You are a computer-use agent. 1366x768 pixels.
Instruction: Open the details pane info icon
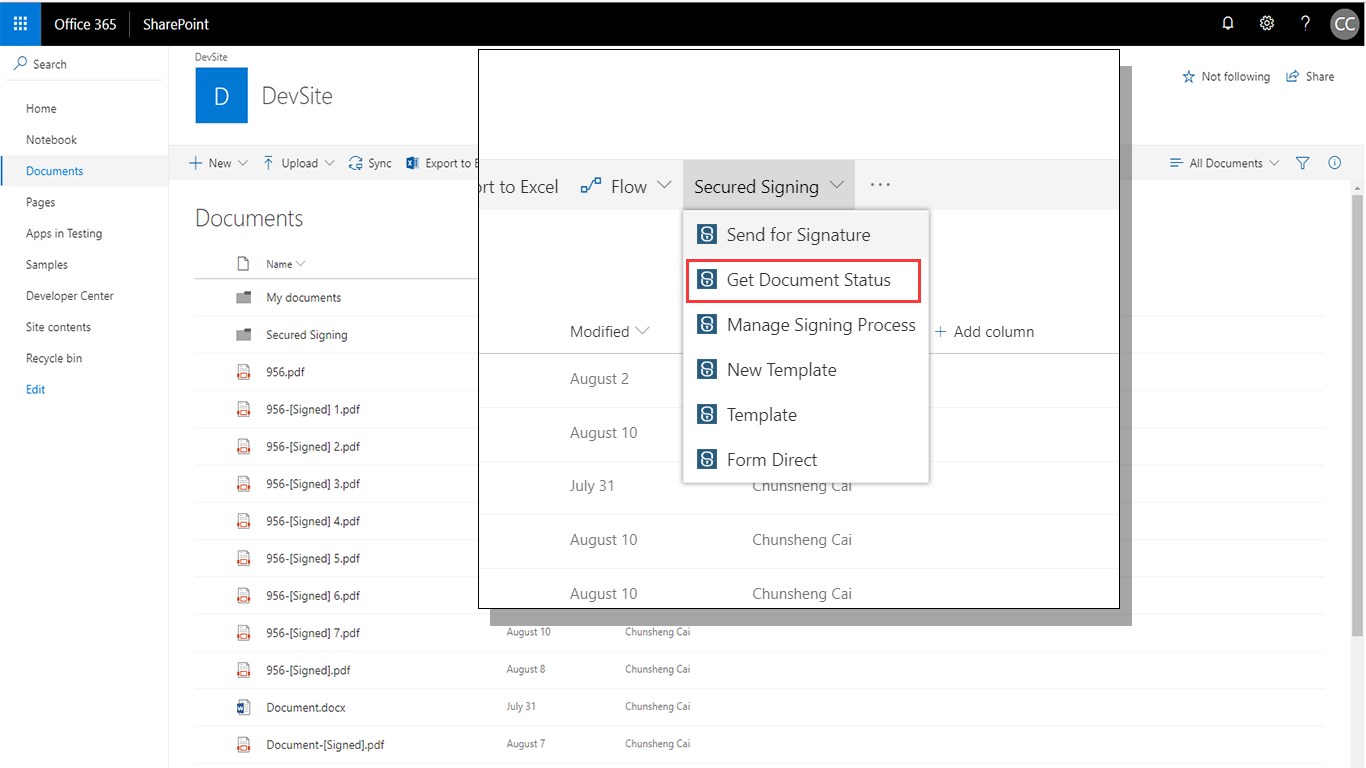coord(1334,163)
